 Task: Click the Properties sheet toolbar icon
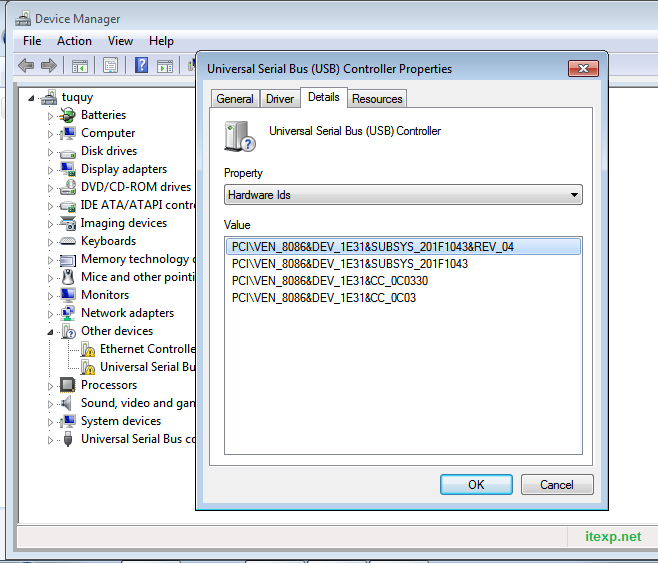click(x=110, y=65)
